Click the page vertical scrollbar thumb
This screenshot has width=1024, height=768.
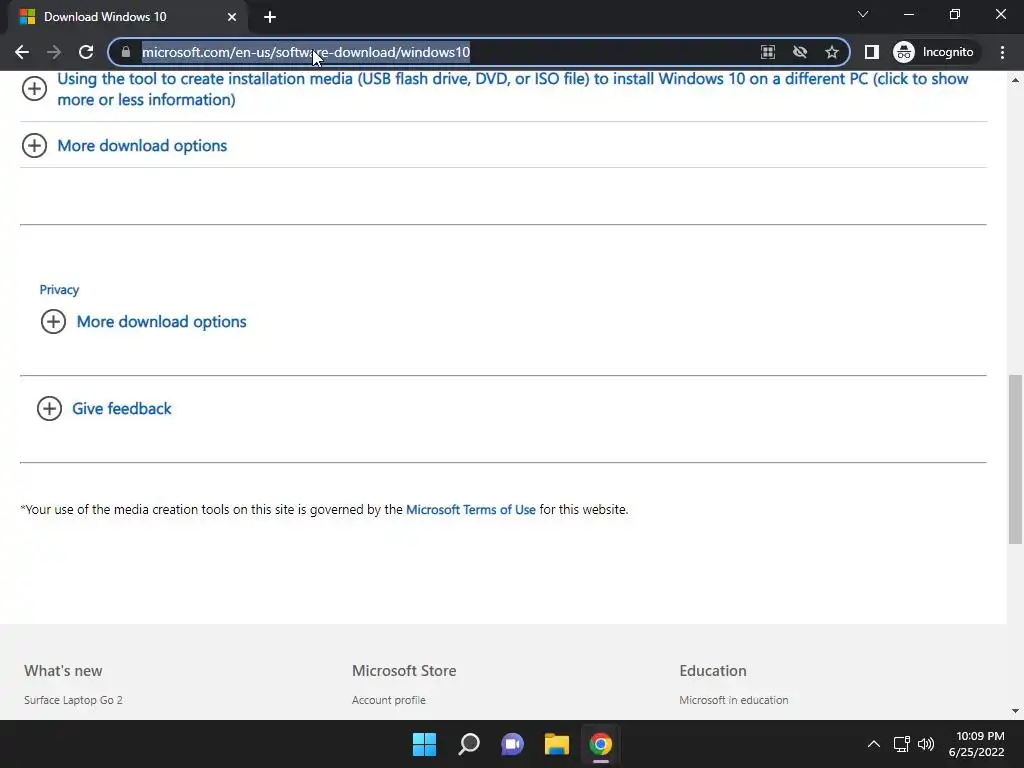click(1015, 459)
